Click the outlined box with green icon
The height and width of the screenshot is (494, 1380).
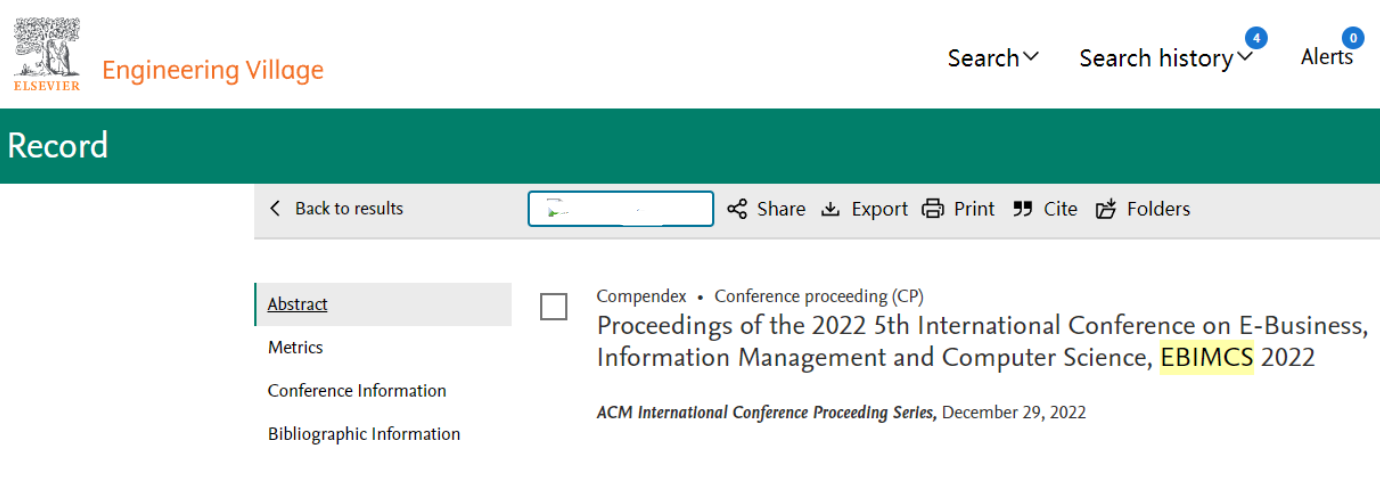click(621, 209)
